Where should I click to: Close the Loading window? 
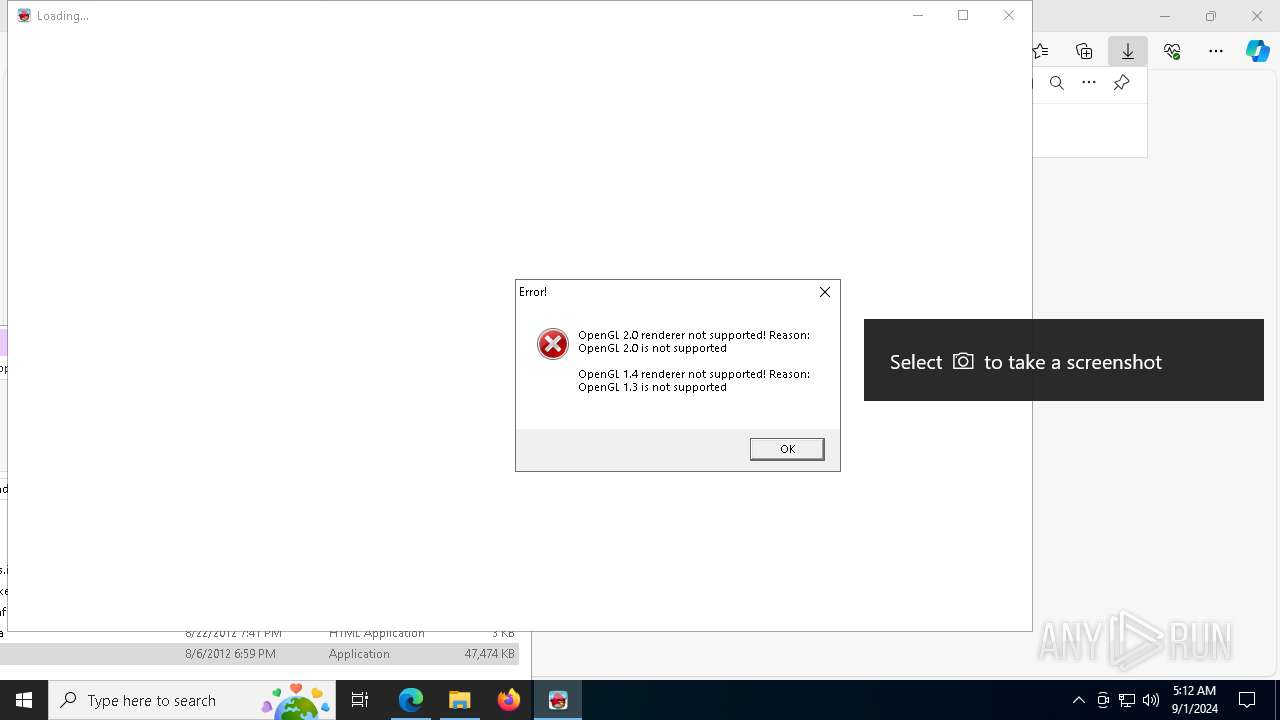1009,15
